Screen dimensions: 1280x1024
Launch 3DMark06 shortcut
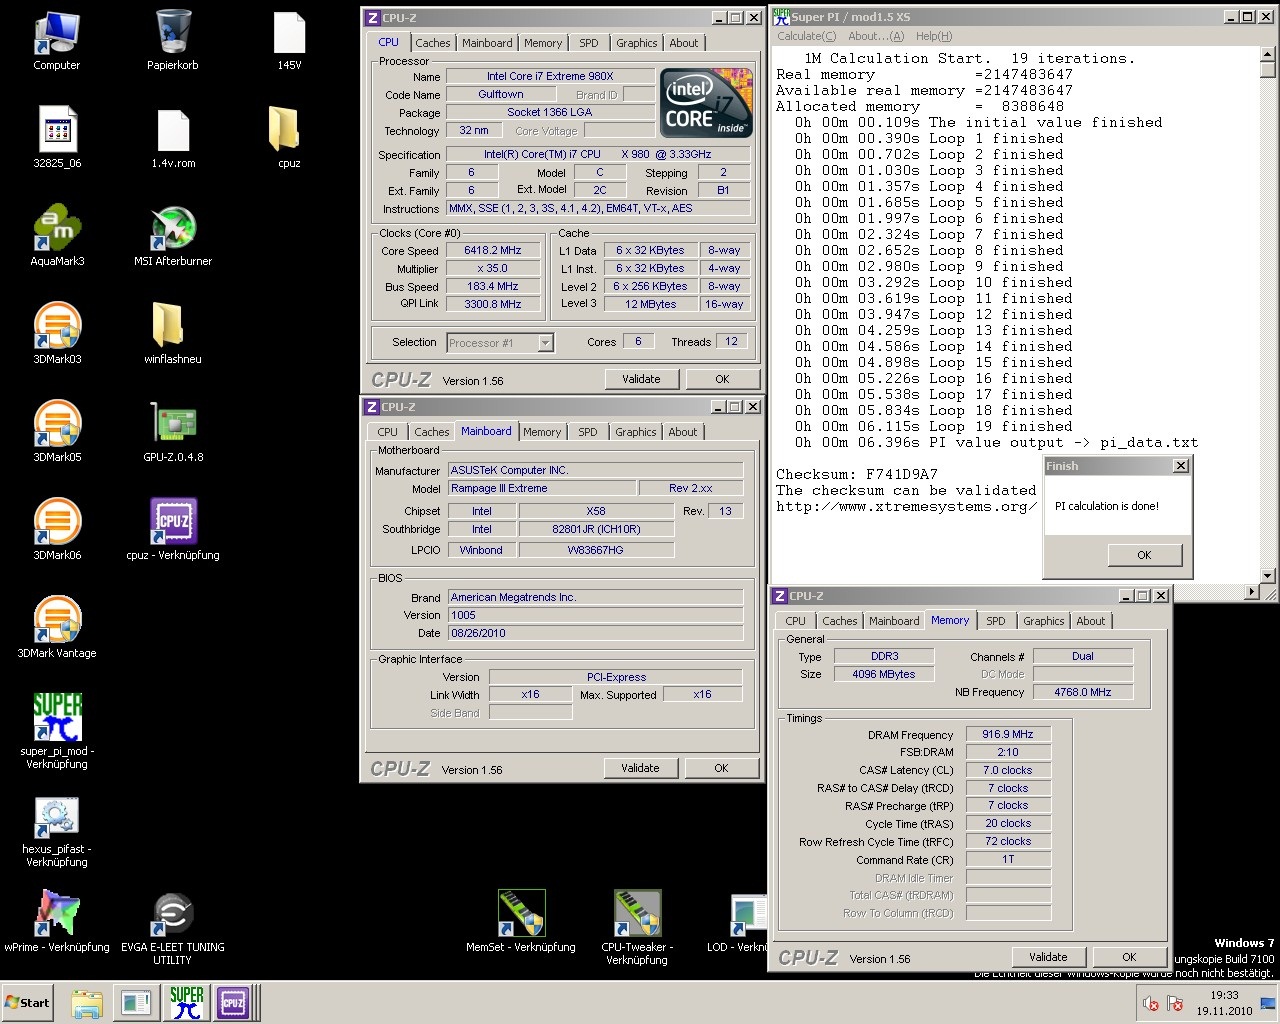[57, 531]
